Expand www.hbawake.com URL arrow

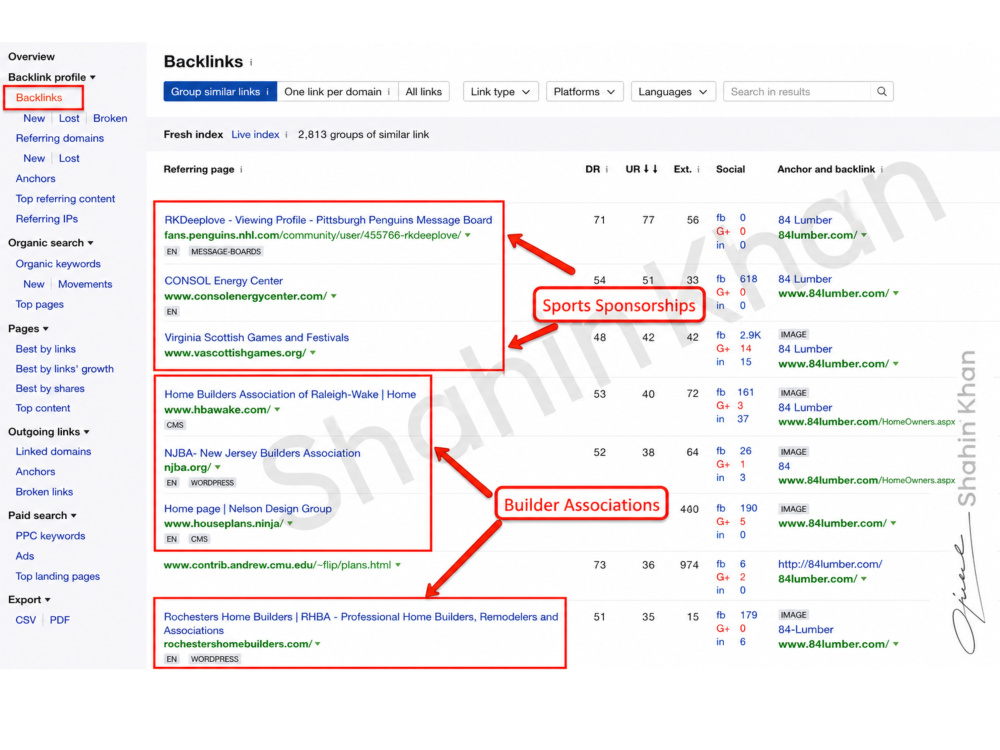(277, 409)
